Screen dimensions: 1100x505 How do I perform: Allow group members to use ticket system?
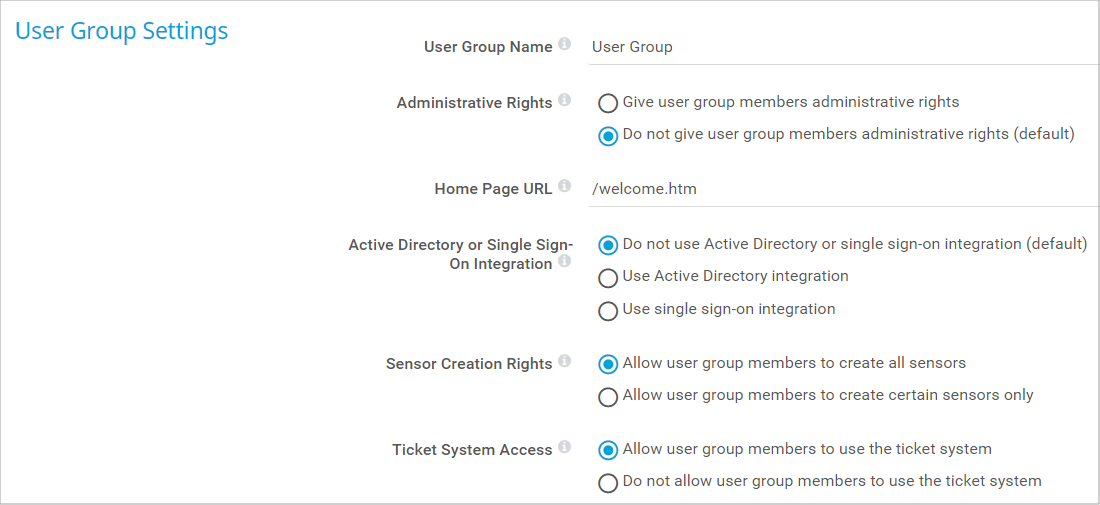(x=607, y=450)
